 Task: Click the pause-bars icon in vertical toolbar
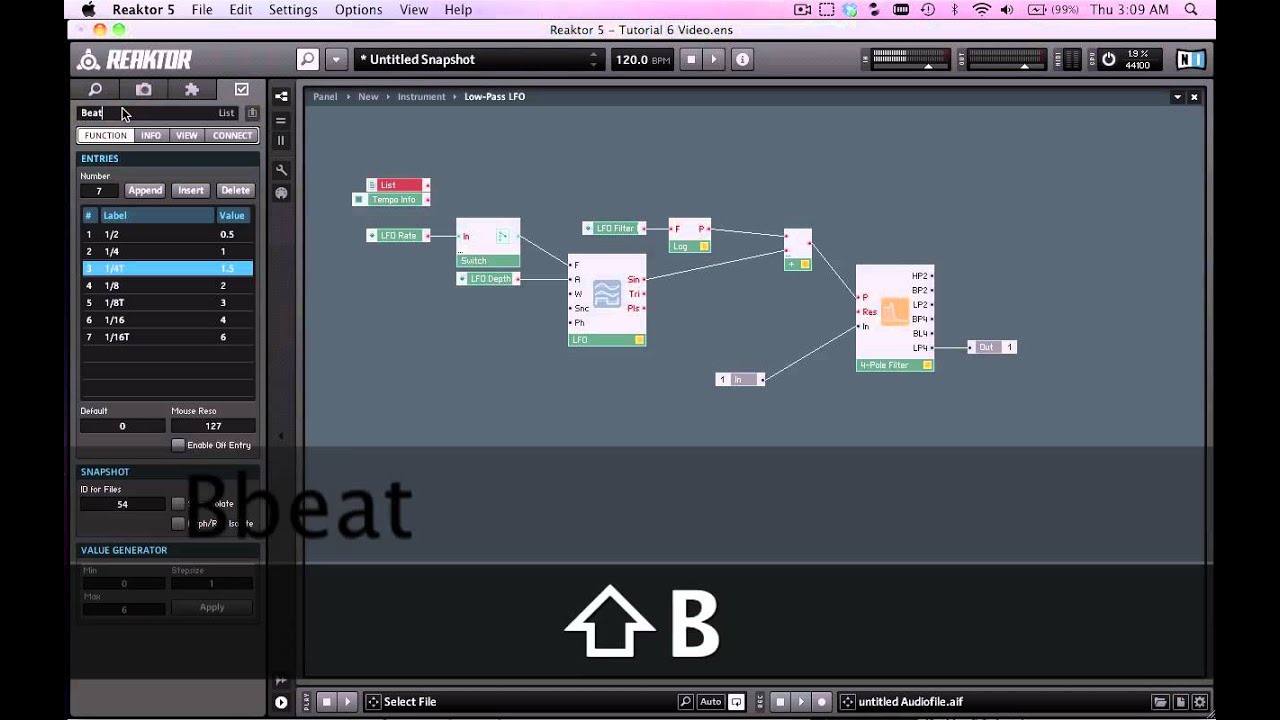point(281,141)
